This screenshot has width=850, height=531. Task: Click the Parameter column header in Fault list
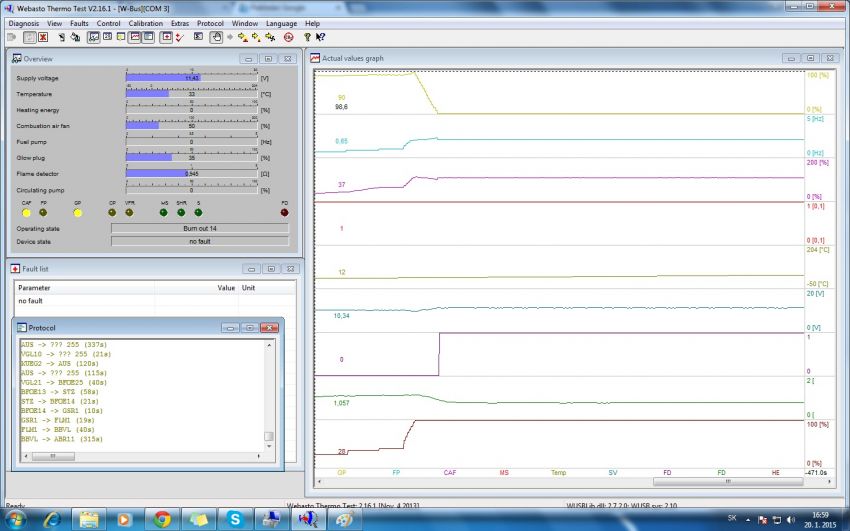[35, 288]
